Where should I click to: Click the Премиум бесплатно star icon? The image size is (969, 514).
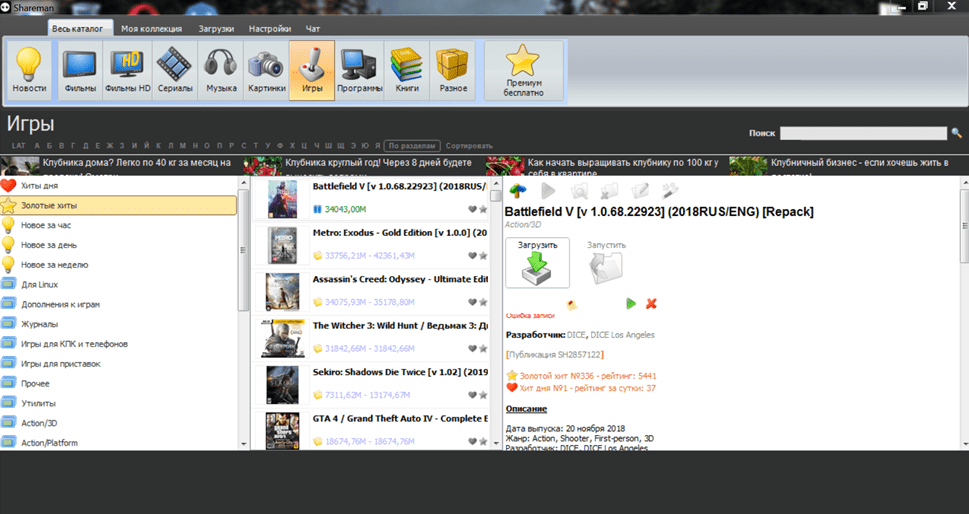tap(524, 70)
